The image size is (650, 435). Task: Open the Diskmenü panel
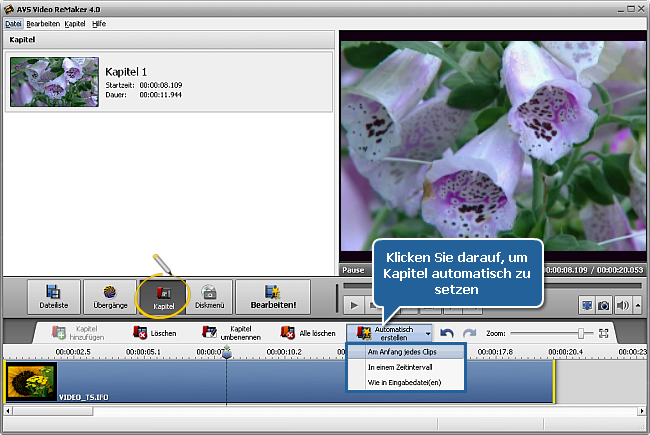(x=209, y=297)
